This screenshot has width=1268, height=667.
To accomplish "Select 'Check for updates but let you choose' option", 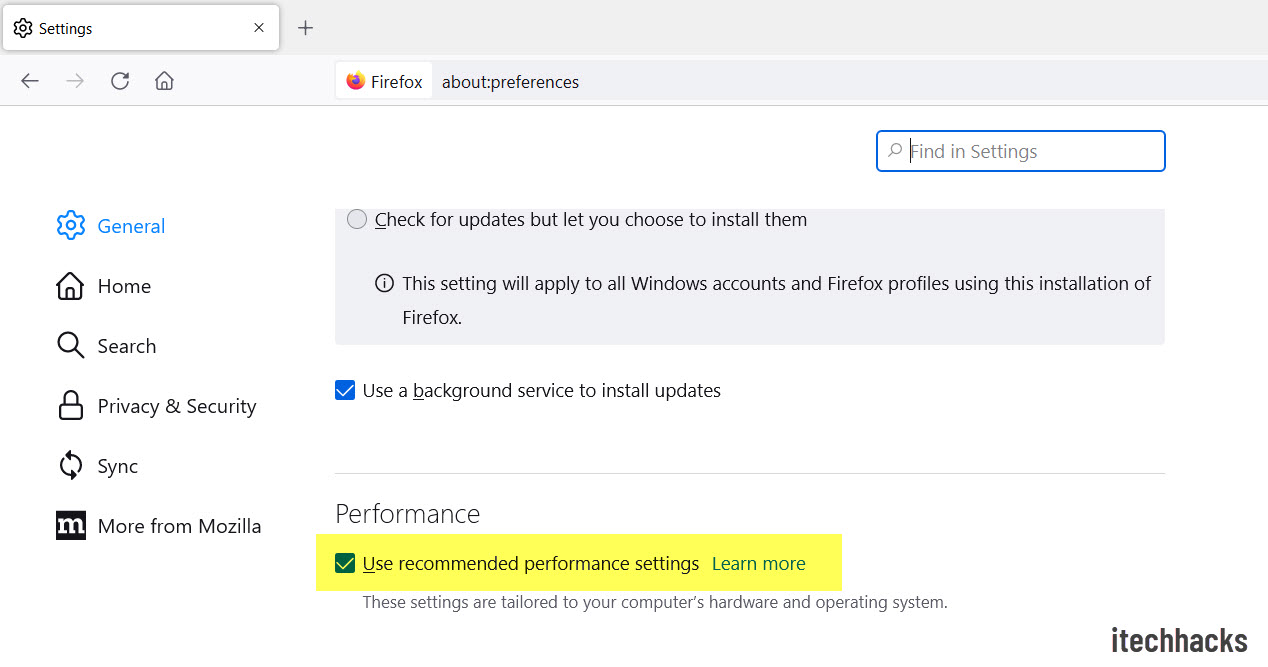I will pos(357,219).
